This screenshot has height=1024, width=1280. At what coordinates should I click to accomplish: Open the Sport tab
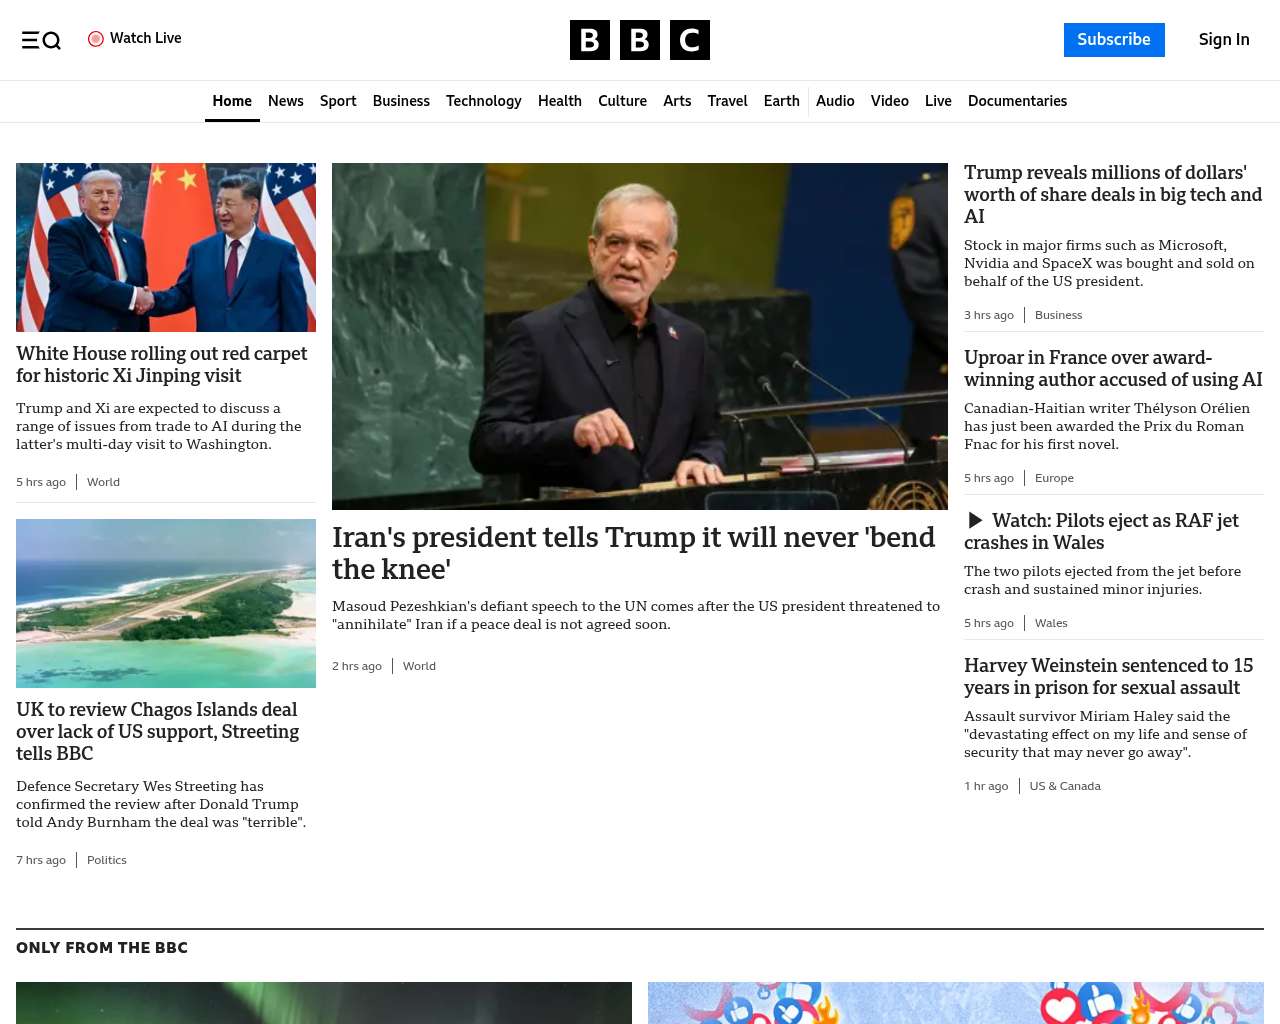click(338, 101)
